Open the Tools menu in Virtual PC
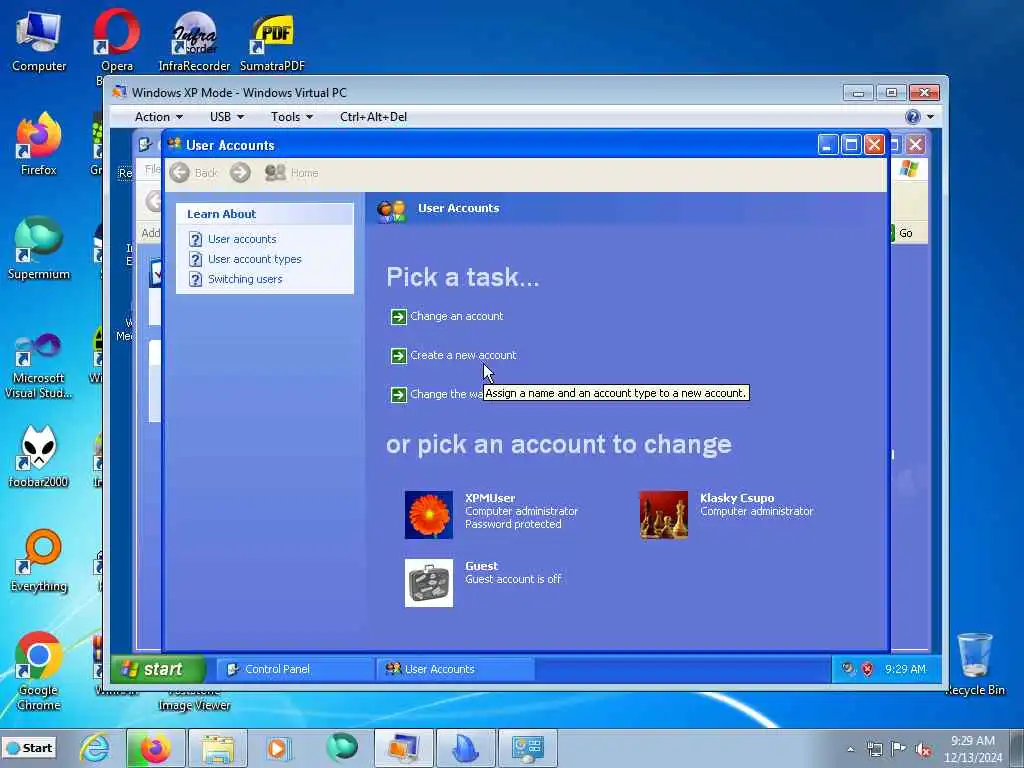Screen dimensions: 1024x768 292,117
